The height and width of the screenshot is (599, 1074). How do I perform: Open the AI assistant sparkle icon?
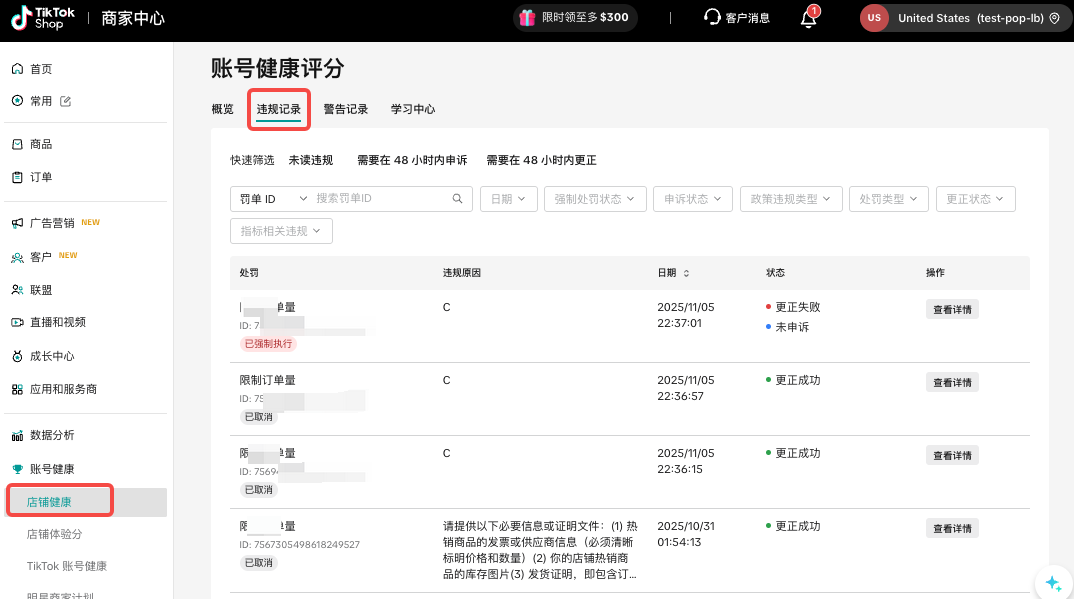click(x=1052, y=583)
